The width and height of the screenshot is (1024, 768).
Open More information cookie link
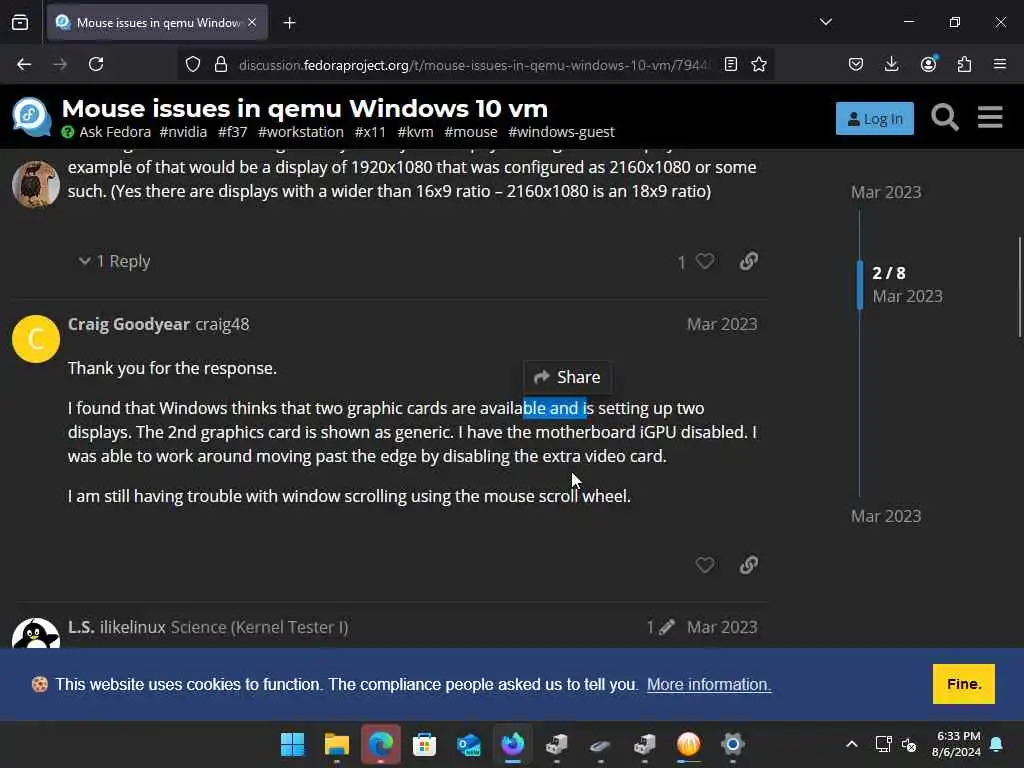pyautogui.click(x=709, y=684)
